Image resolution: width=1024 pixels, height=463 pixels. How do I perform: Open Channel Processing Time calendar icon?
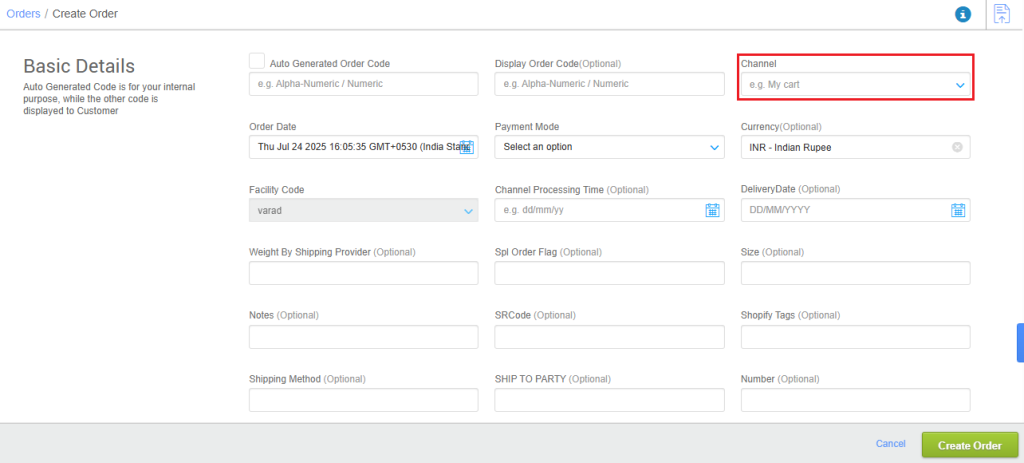click(x=712, y=210)
